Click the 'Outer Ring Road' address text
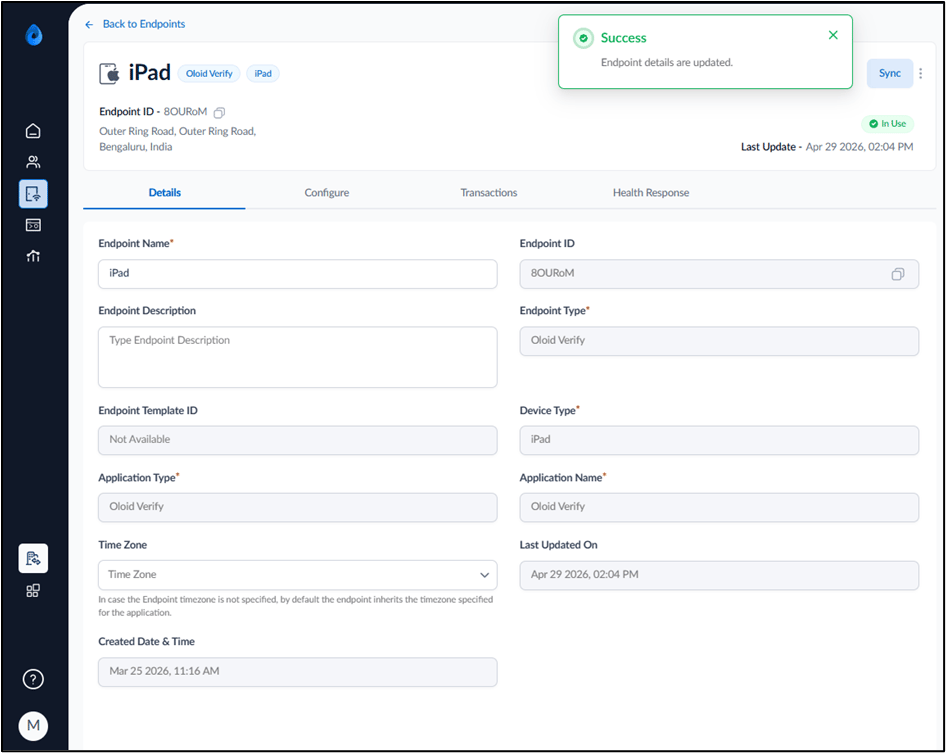This screenshot has width=946, height=753. click(x=177, y=139)
